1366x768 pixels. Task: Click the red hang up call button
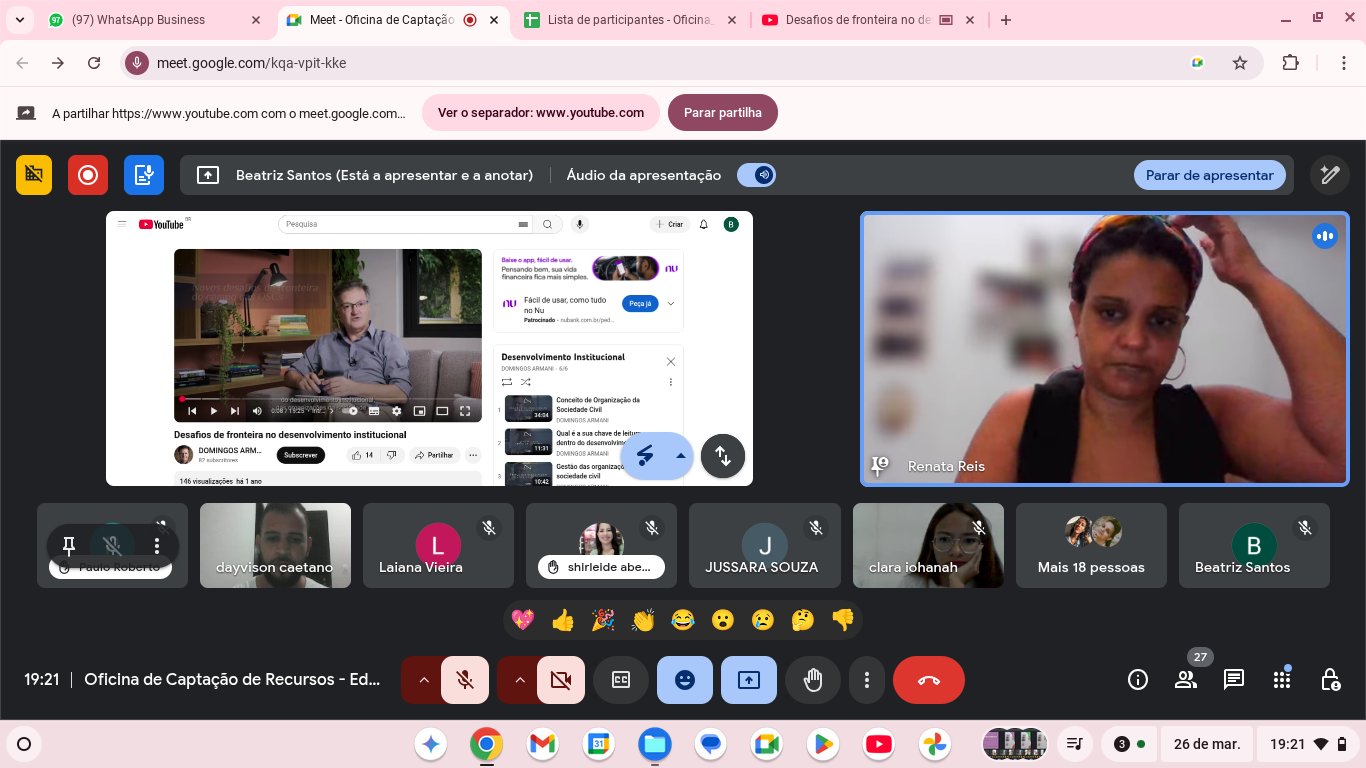[x=928, y=680]
